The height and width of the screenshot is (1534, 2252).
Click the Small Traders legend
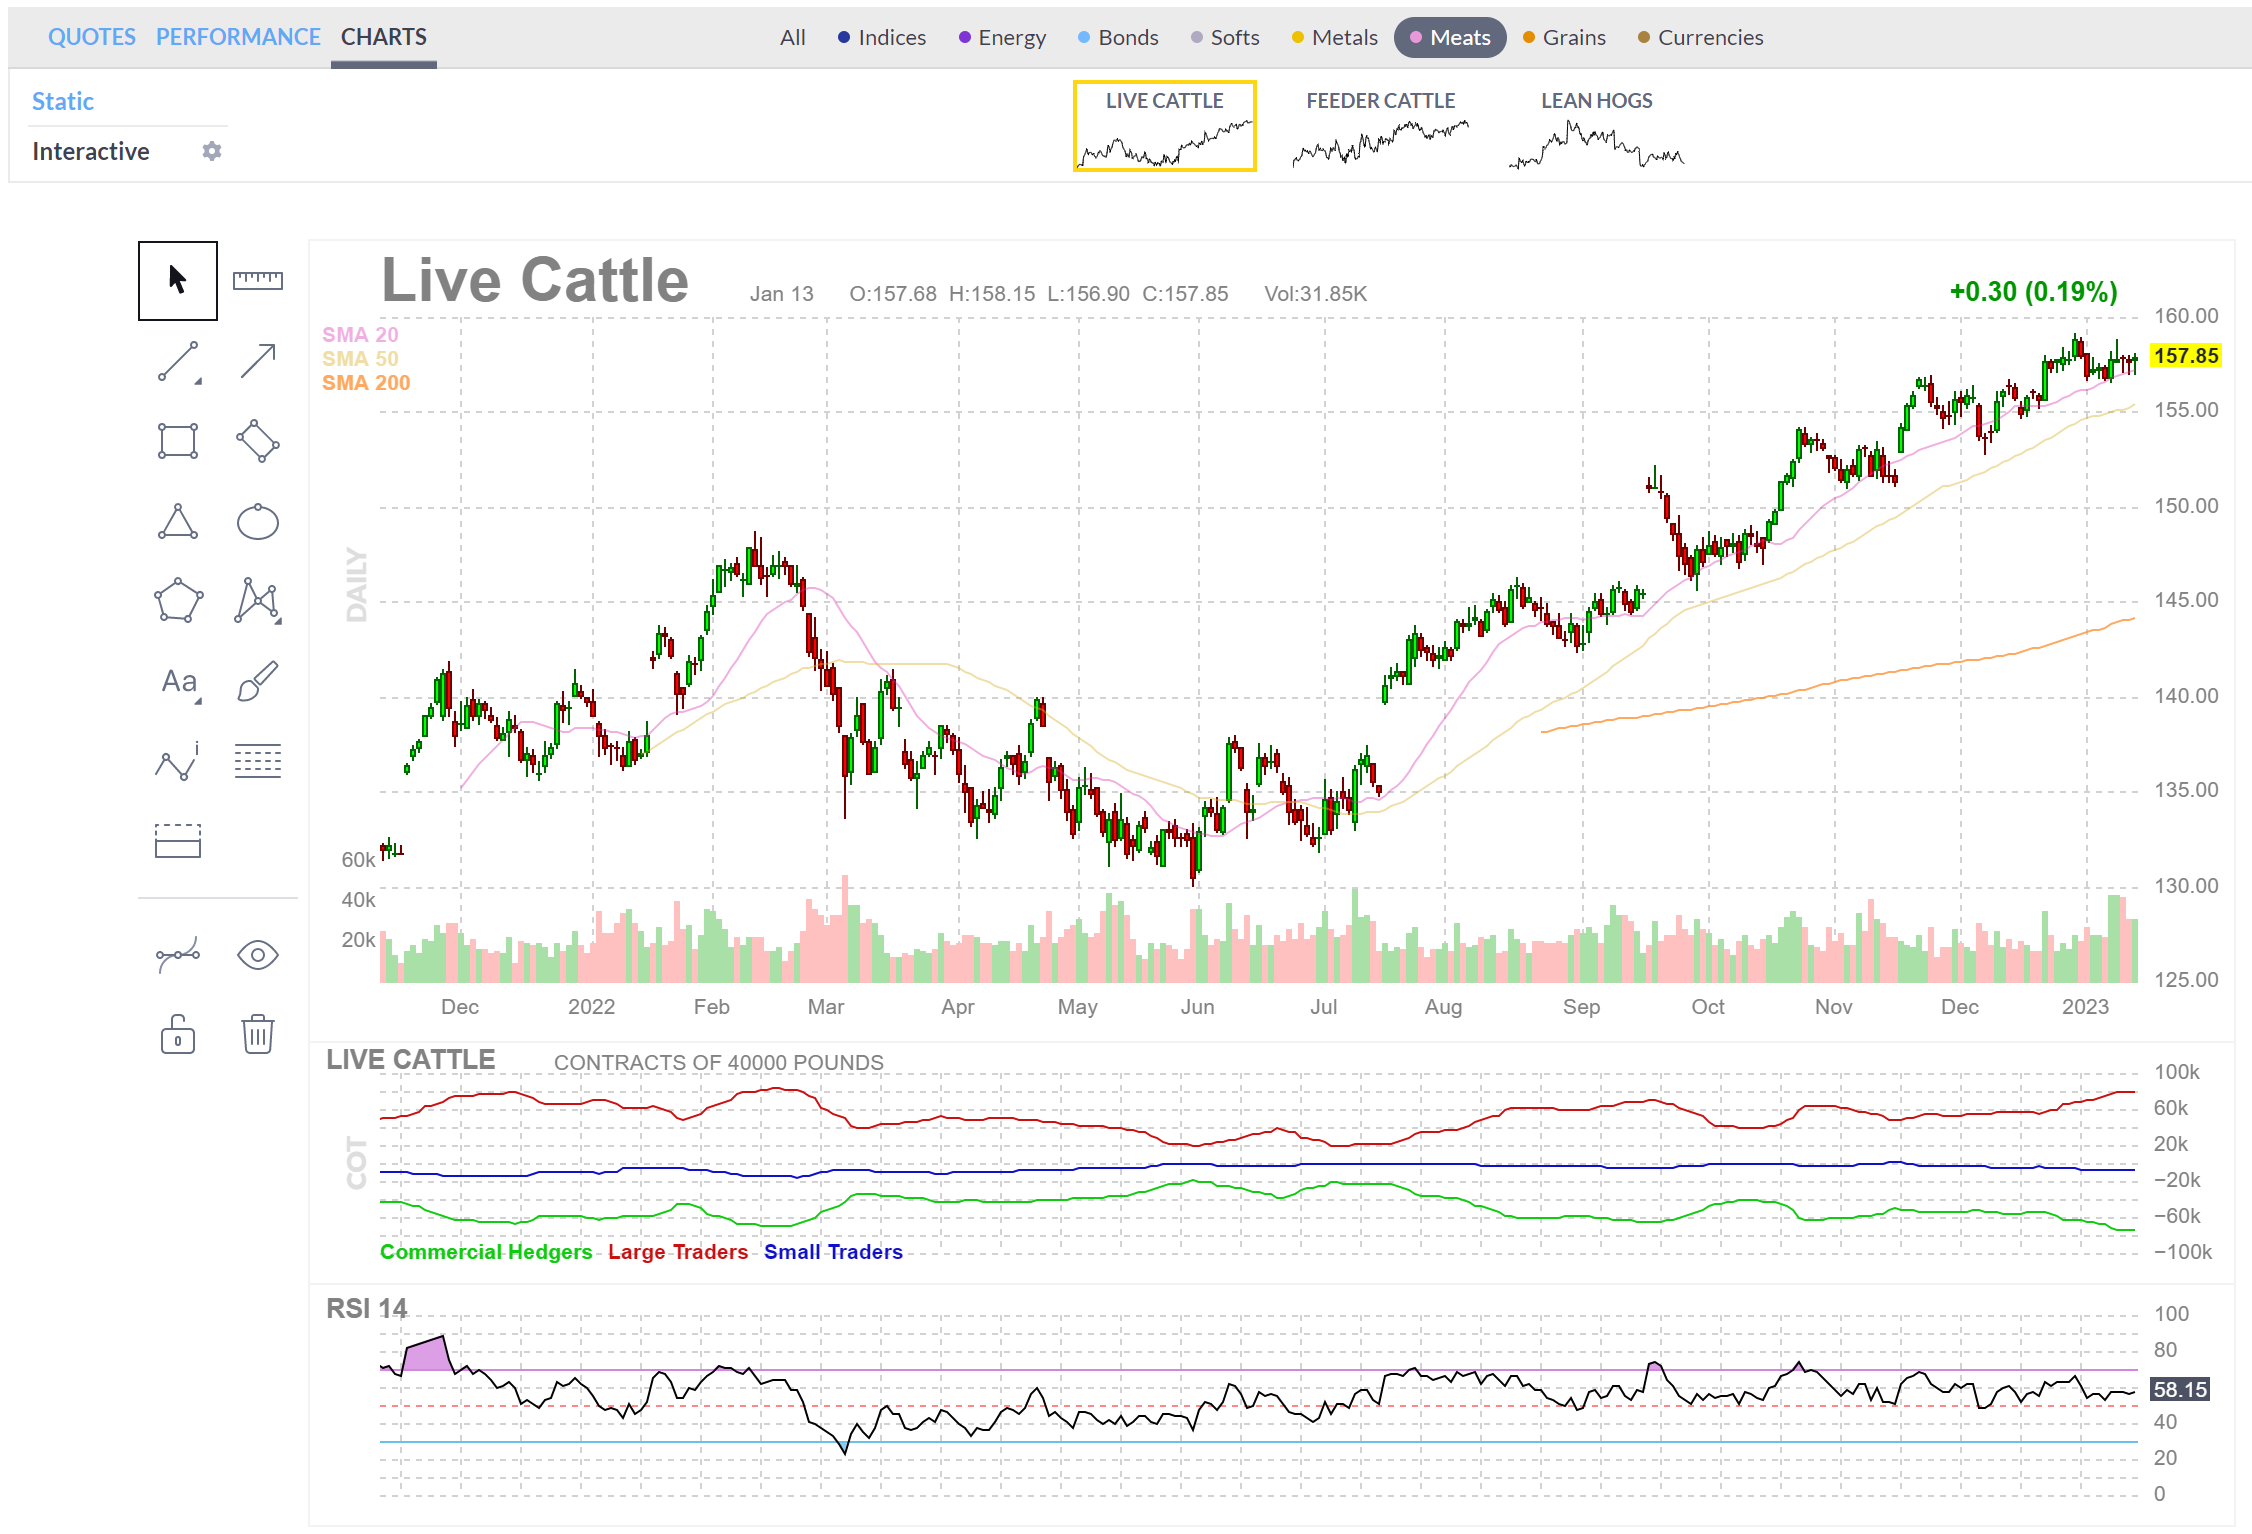[x=833, y=1252]
